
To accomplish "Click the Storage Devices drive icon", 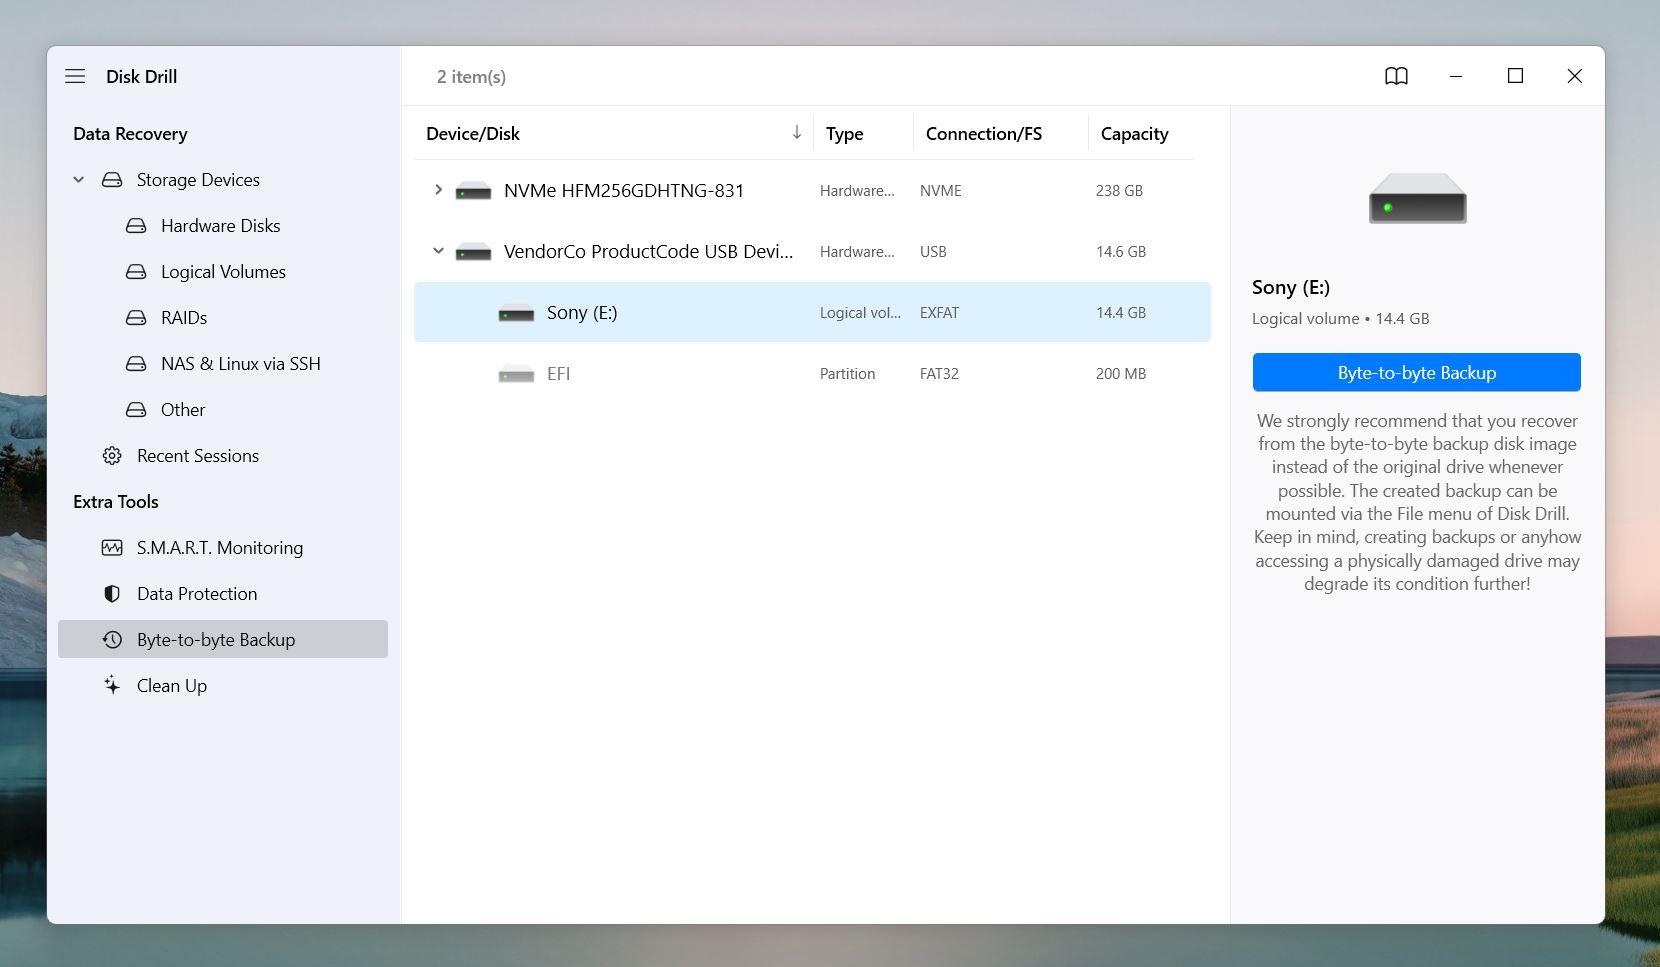I will coord(112,180).
